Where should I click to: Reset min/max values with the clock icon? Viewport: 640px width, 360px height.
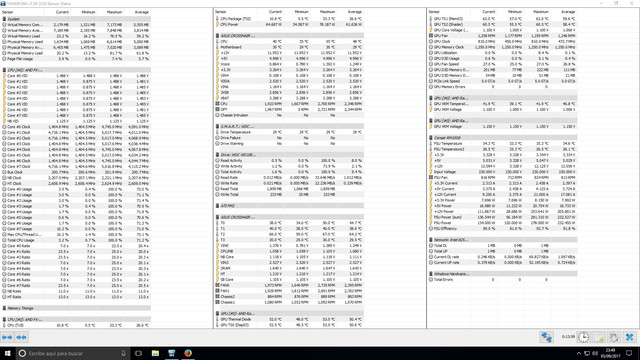click(584, 337)
